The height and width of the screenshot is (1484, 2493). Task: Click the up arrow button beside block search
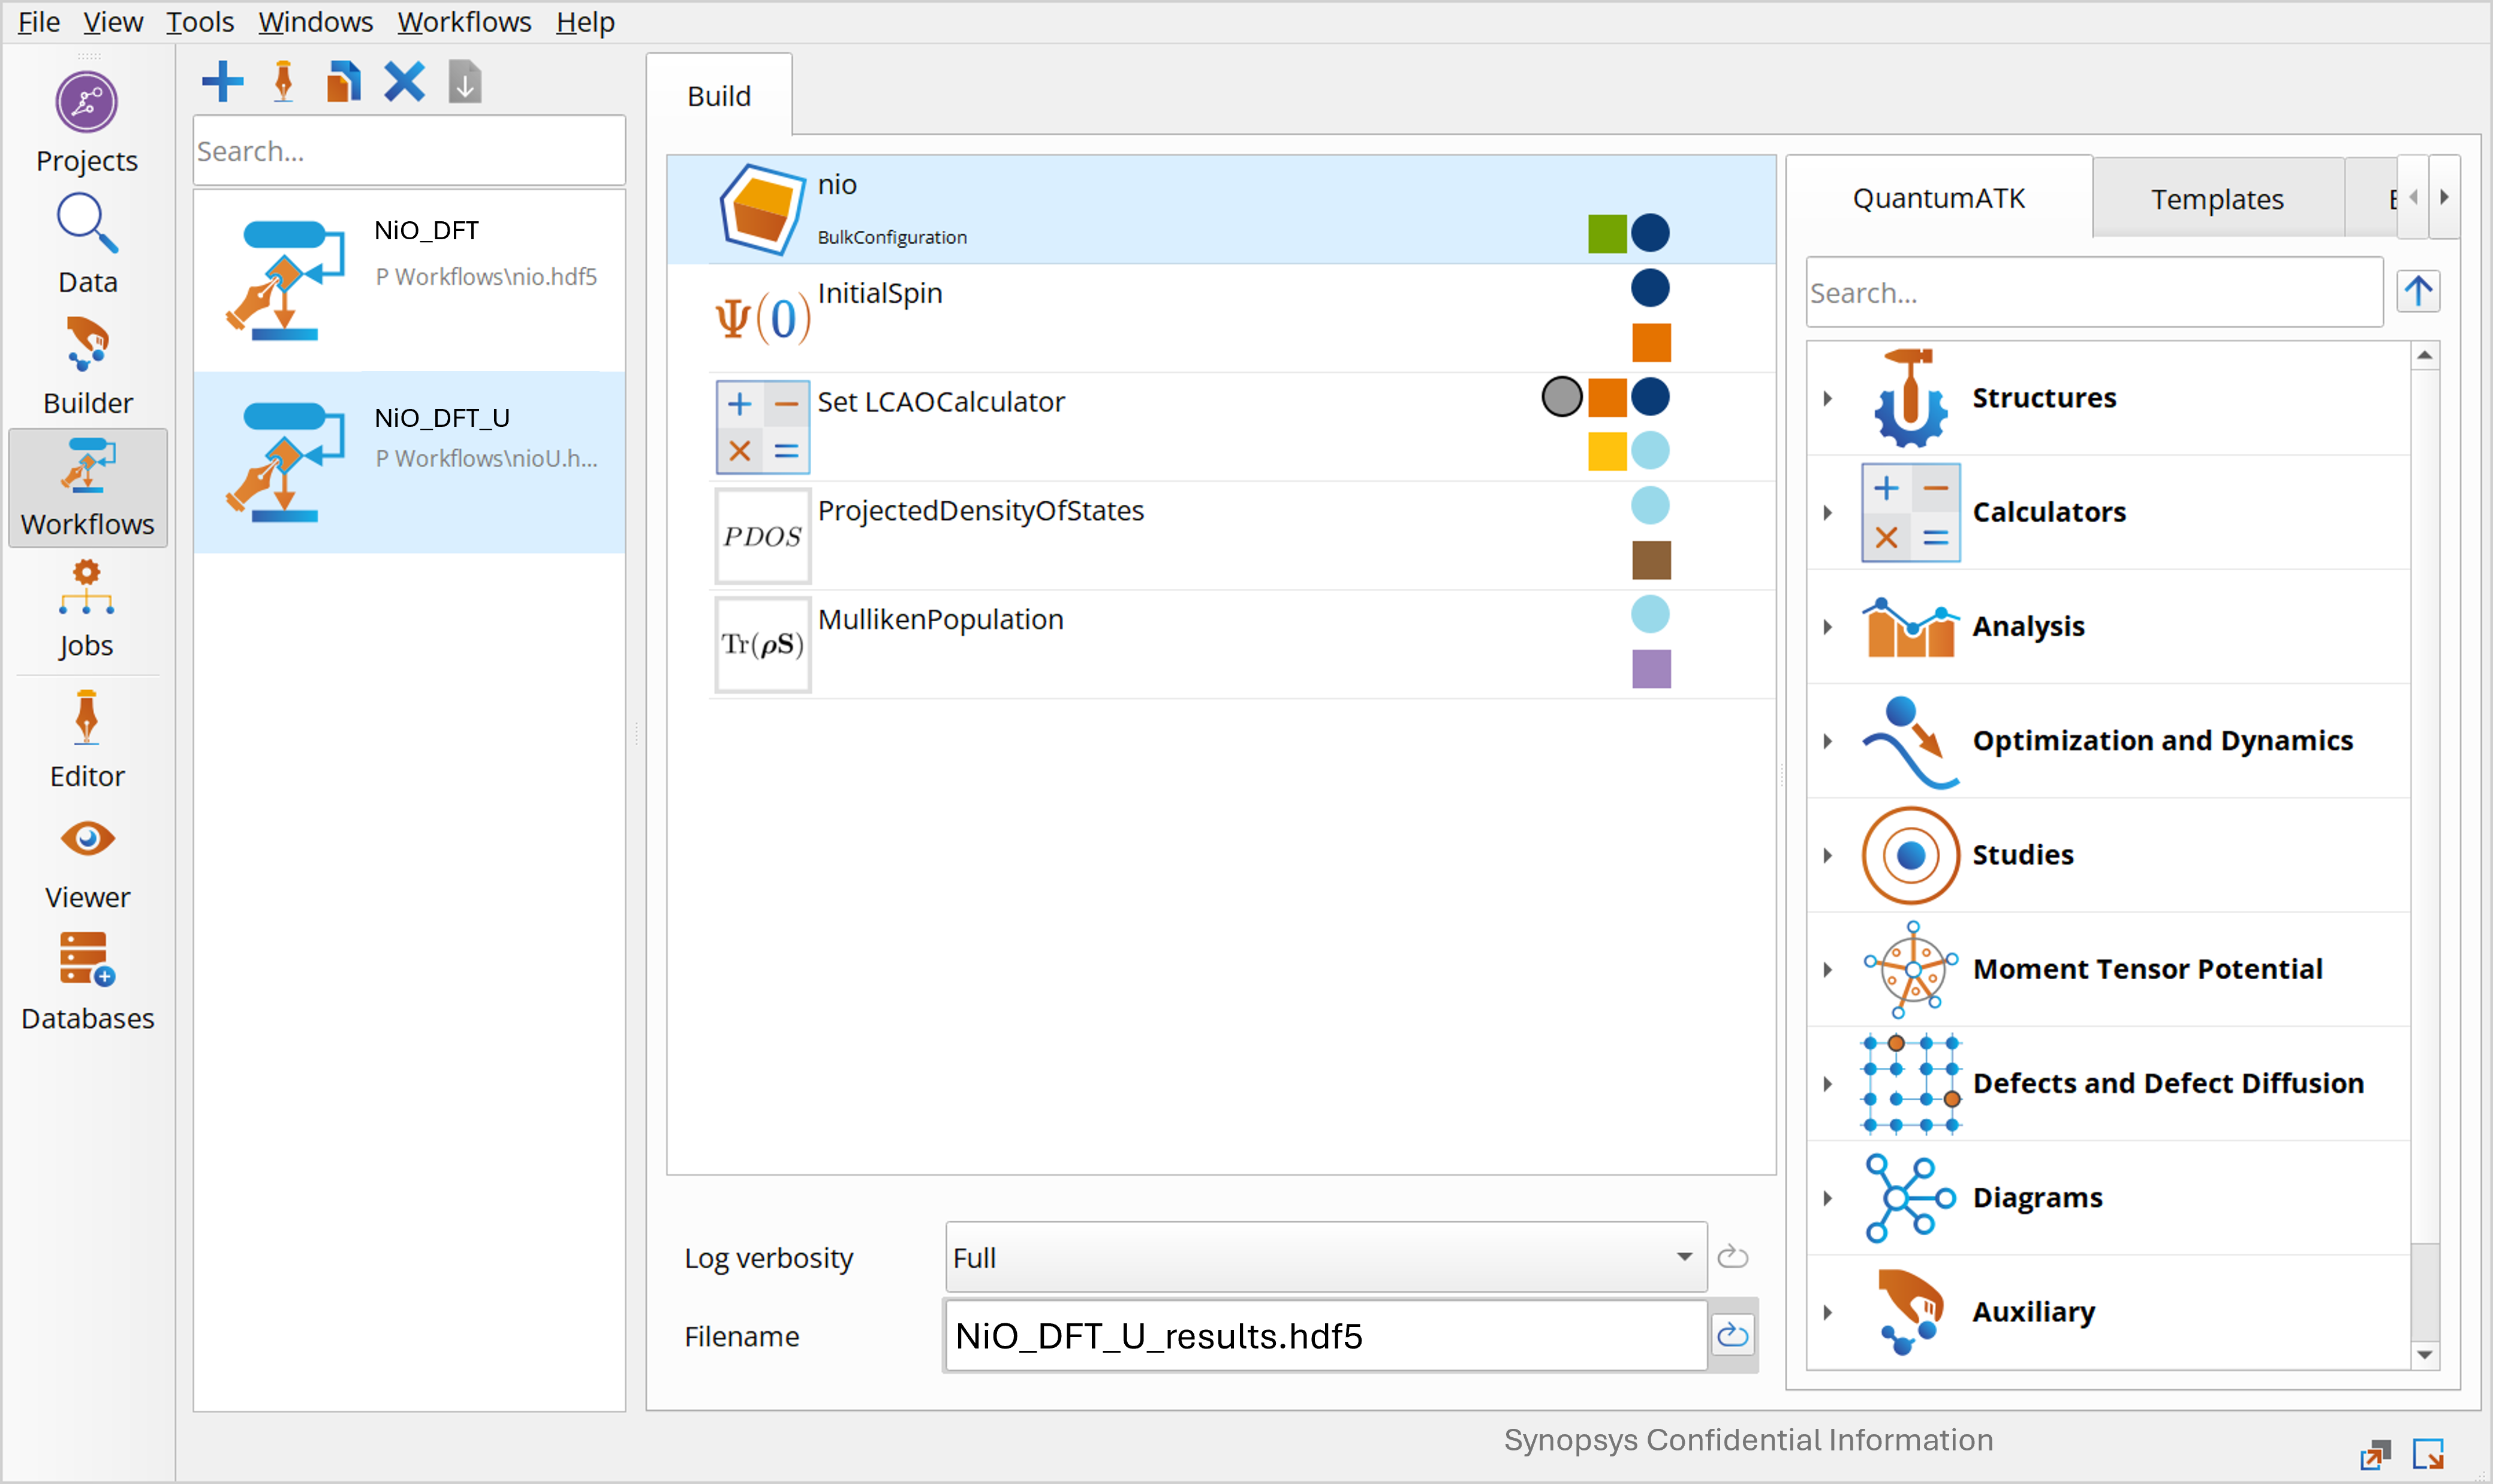click(x=2417, y=292)
